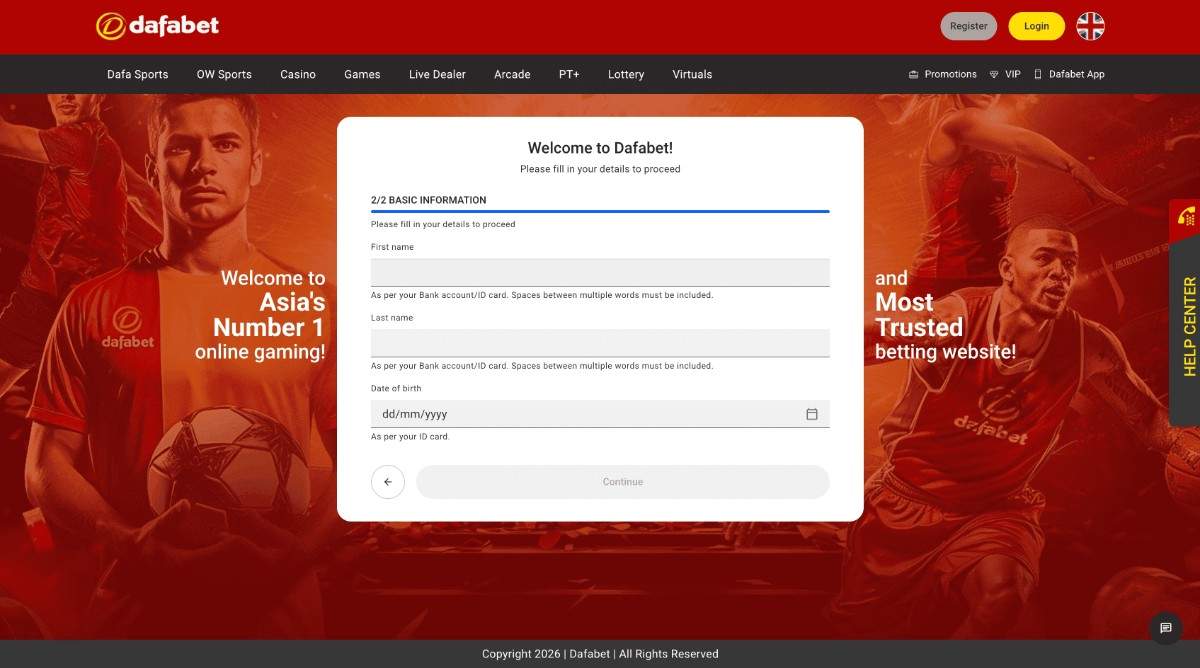Screen dimensions: 1200x668
Task: Open Live Dealer menu item
Action: pyautogui.click(x=437, y=74)
